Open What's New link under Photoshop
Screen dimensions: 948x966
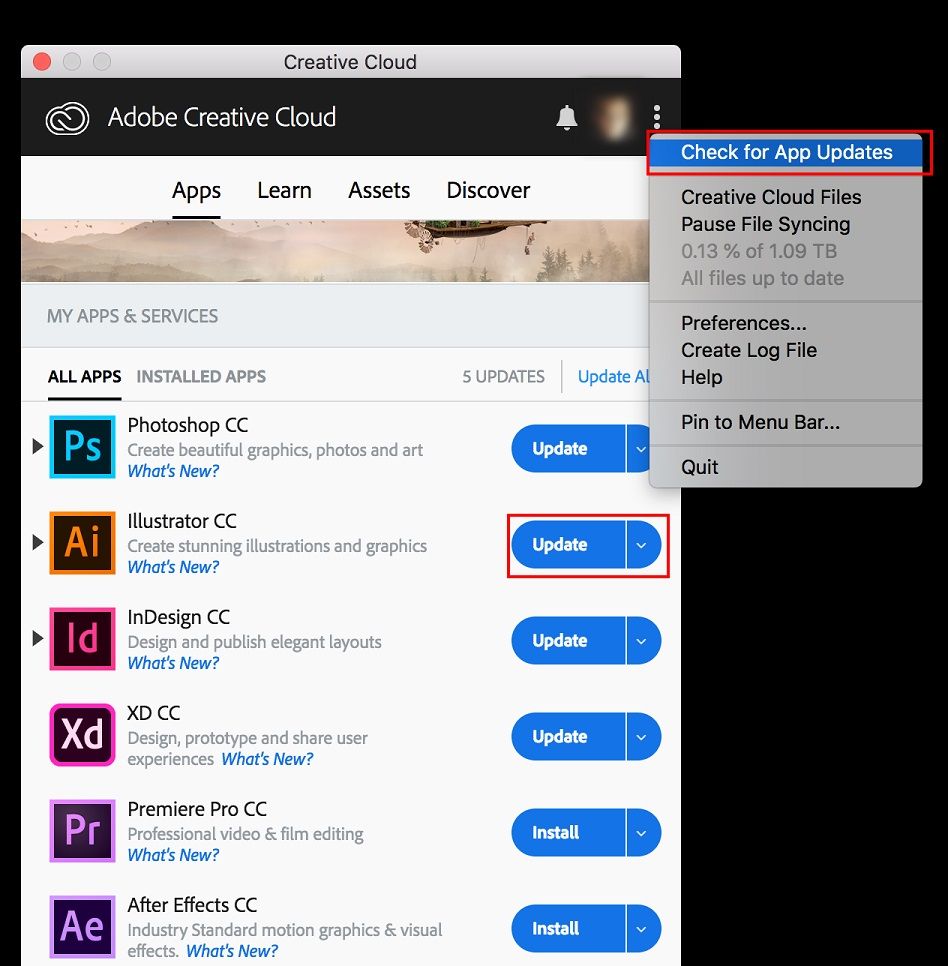click(173, 471)
